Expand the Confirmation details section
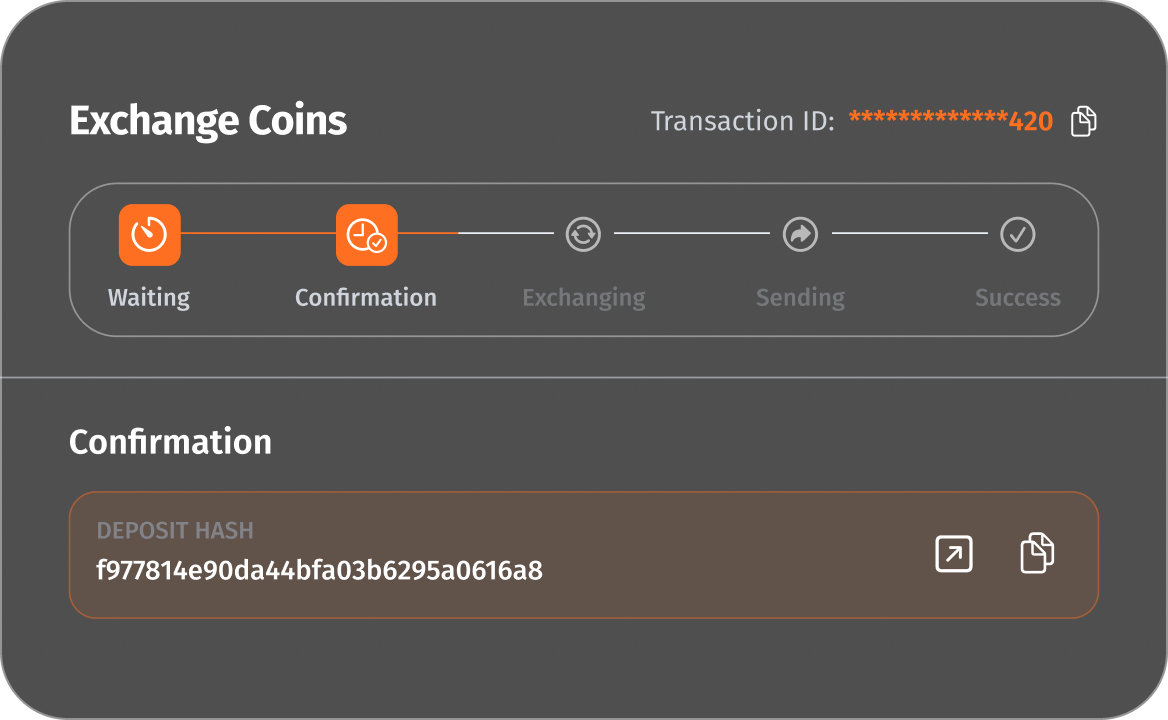The image size is (1168, 720). [x=170, y=441]
